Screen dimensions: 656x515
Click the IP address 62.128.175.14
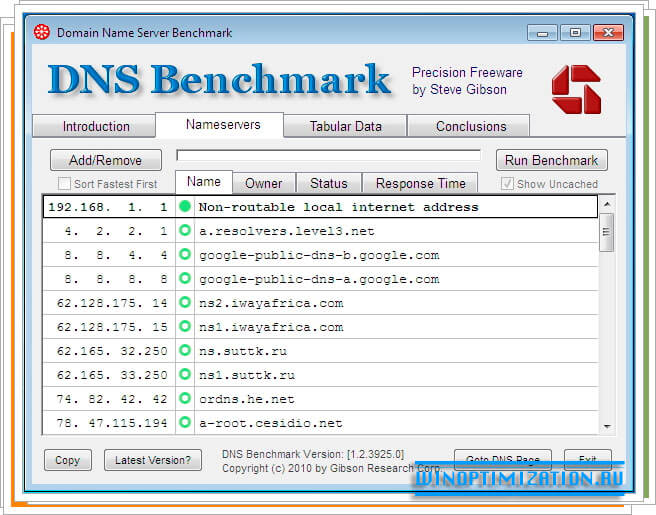pyautogui.click(x=112, y=302)
